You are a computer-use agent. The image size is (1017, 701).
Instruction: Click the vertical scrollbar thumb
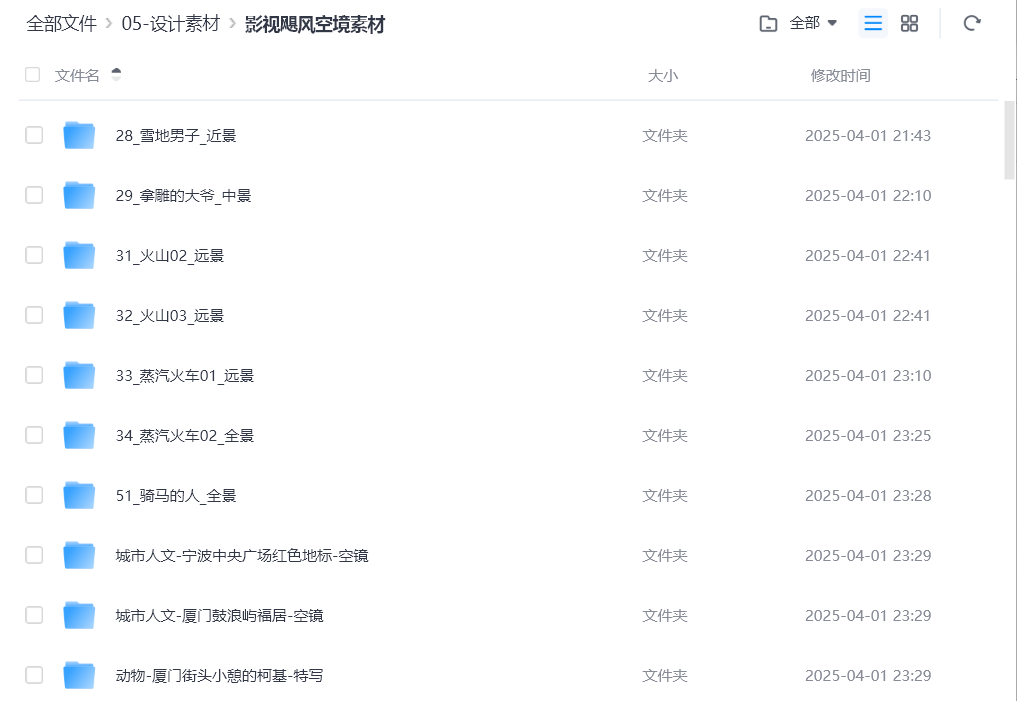click(1009, 140)
